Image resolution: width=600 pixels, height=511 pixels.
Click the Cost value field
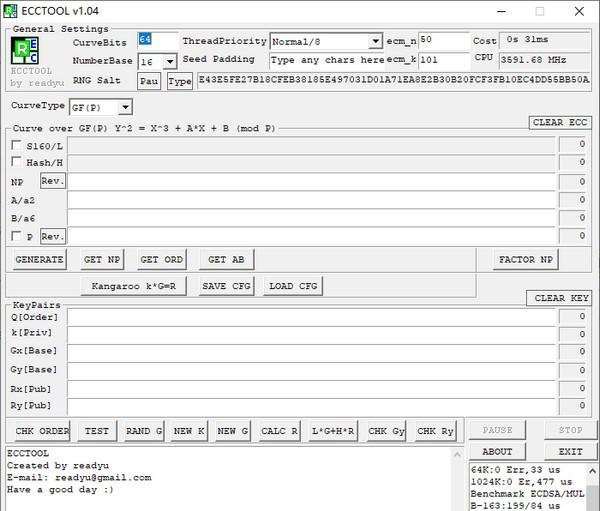pyautogui.click(x=545, y=40)
